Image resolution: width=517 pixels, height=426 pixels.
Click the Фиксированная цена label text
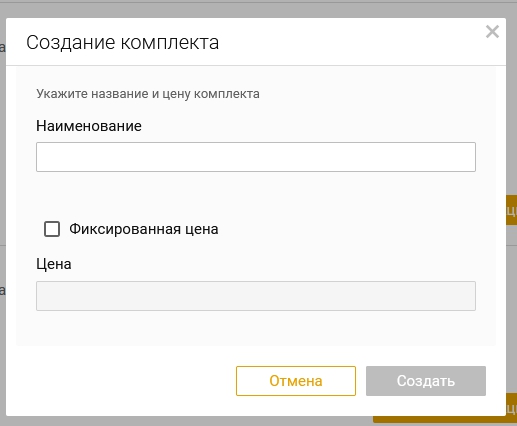[144, 229]
